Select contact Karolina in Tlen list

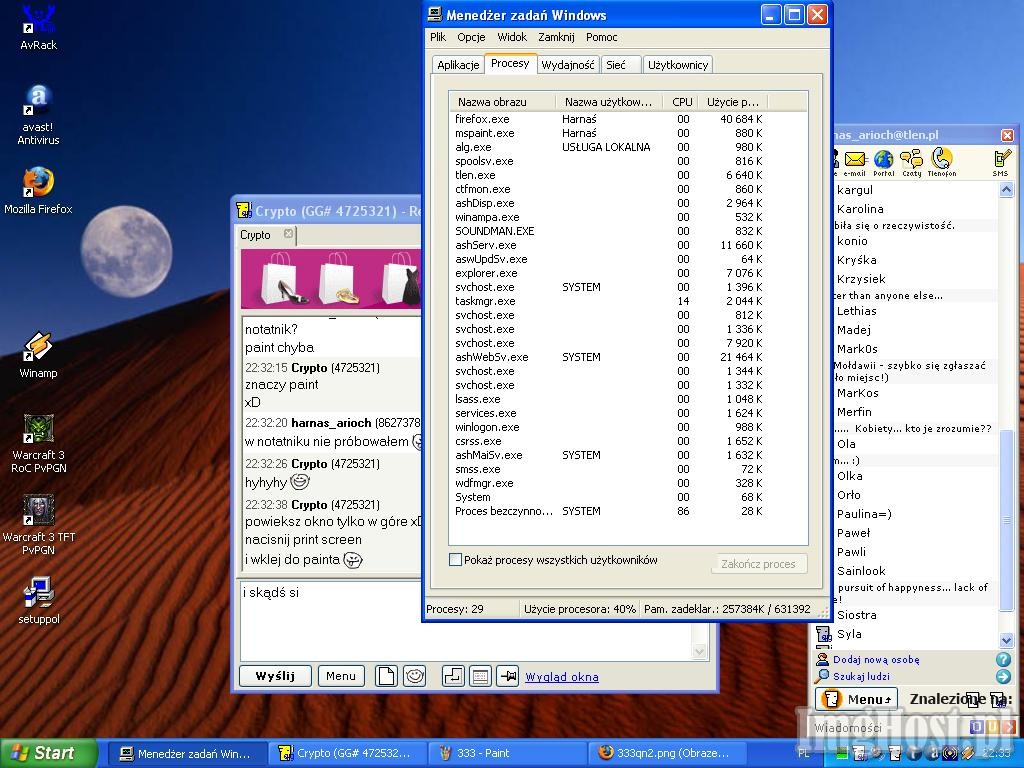pyautogui.click(x=860, y=209)
